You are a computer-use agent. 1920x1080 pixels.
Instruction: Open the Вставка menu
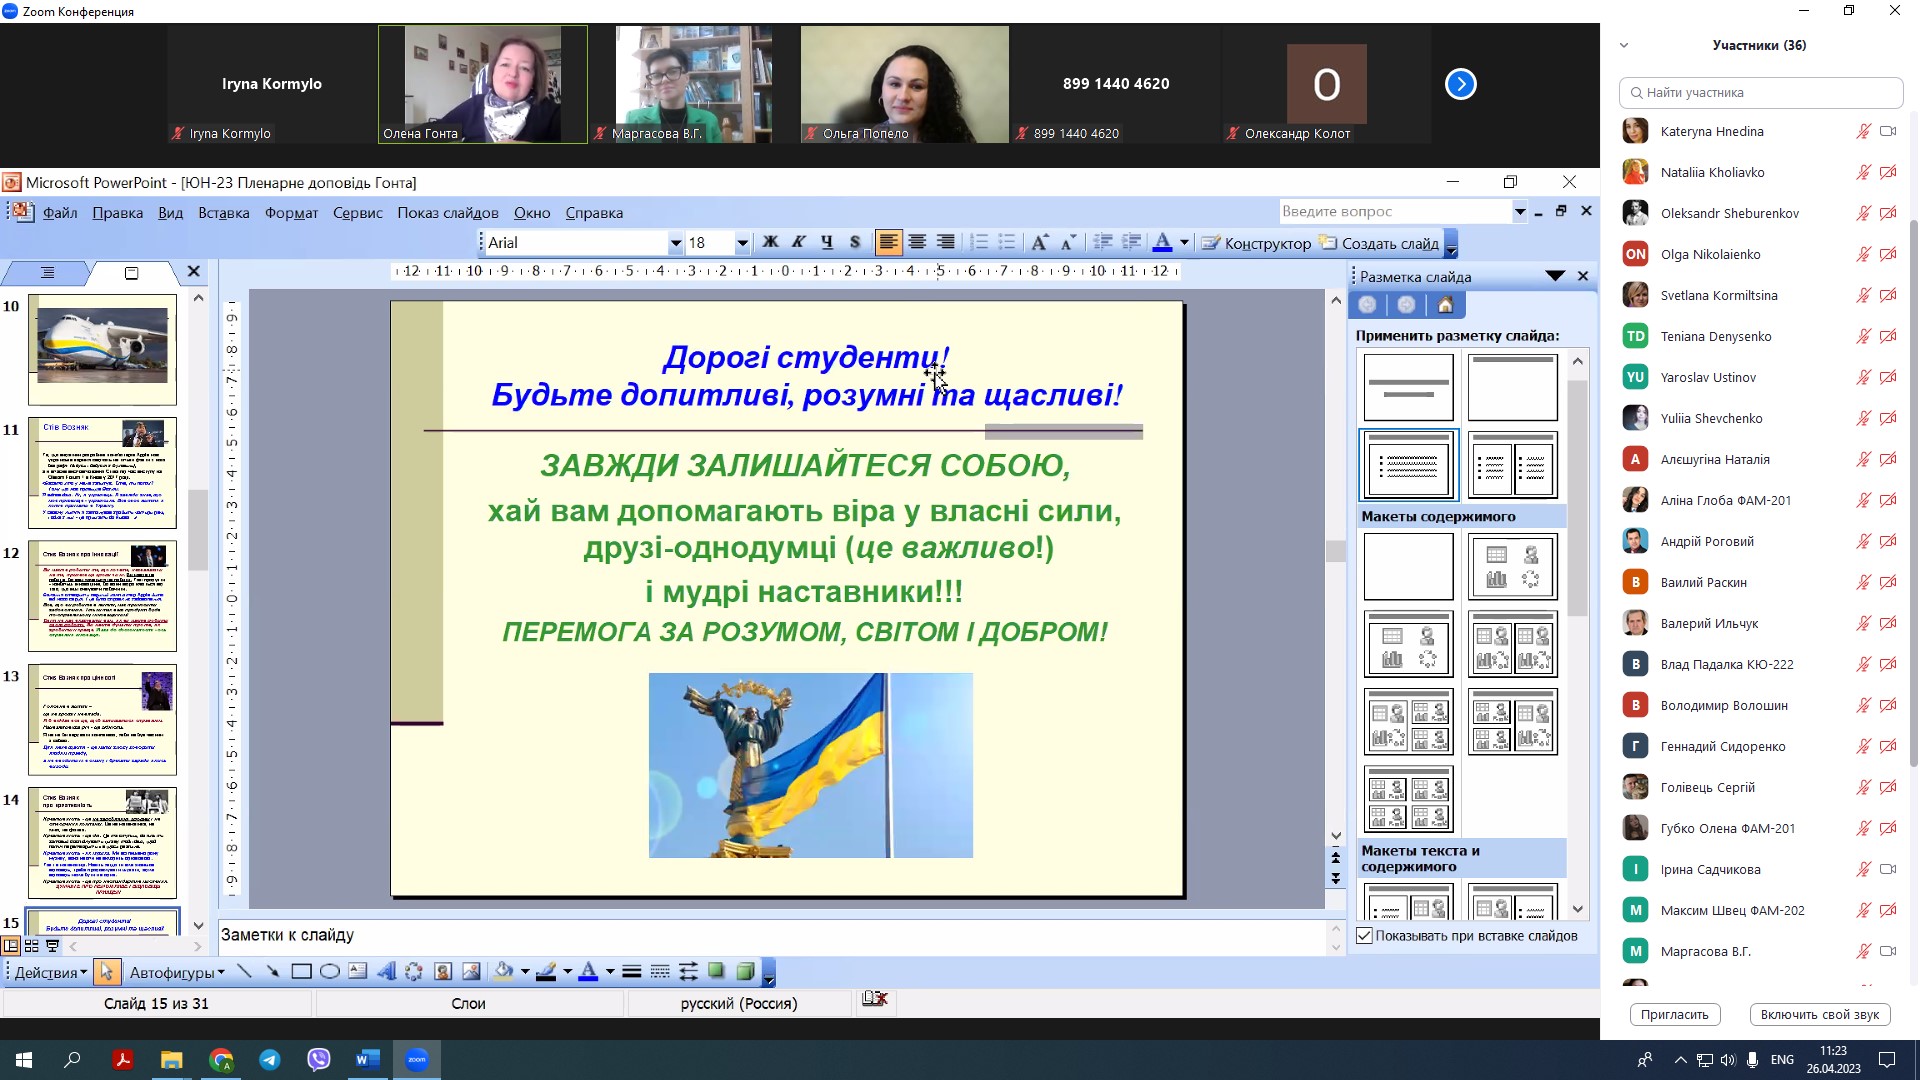tap(223, 213)
